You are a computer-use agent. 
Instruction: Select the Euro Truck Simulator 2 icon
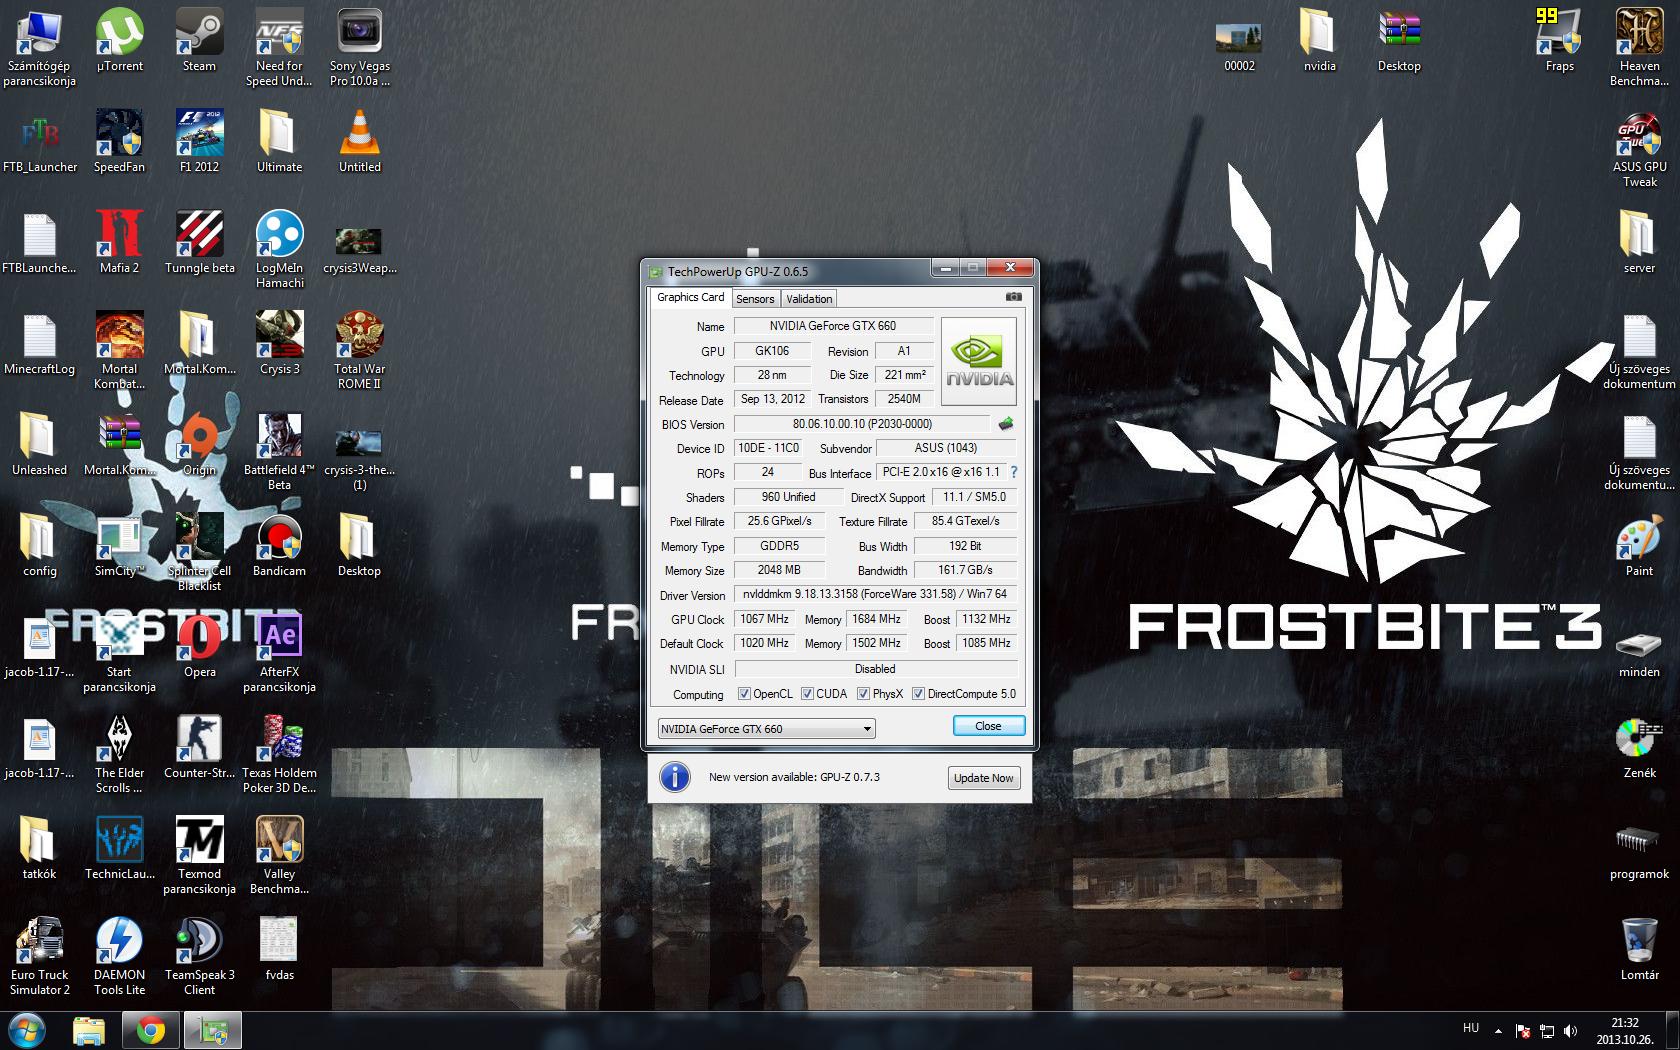(x=40, y=956)
